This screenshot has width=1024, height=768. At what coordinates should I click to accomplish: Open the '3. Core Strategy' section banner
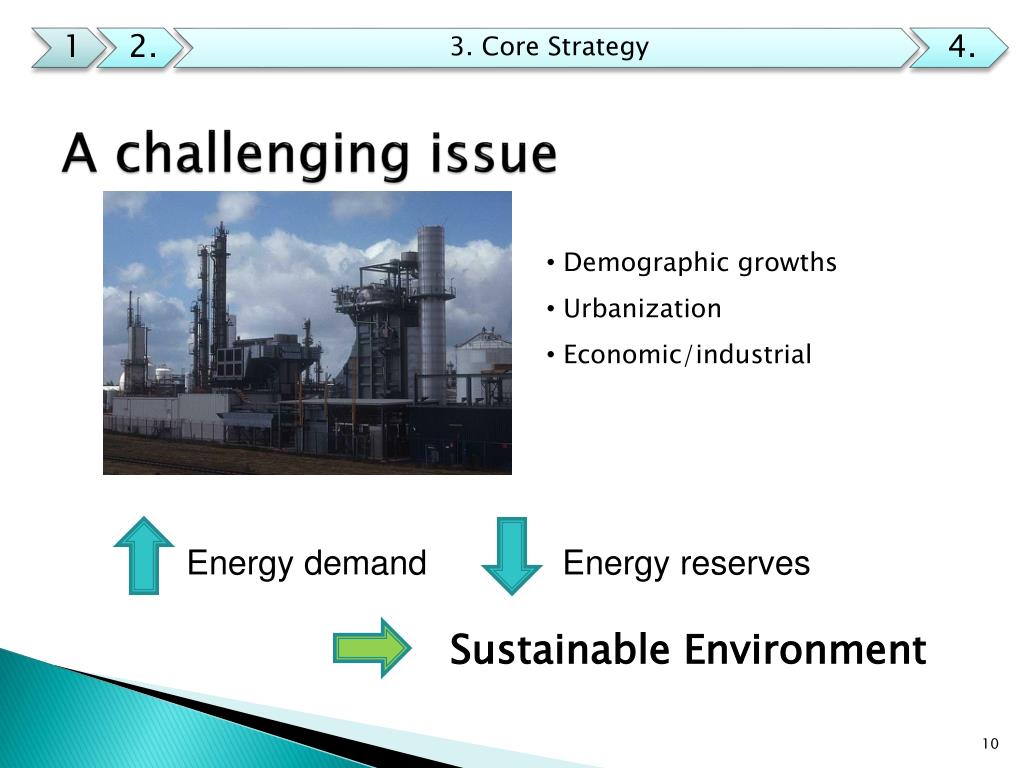[549, 47]
